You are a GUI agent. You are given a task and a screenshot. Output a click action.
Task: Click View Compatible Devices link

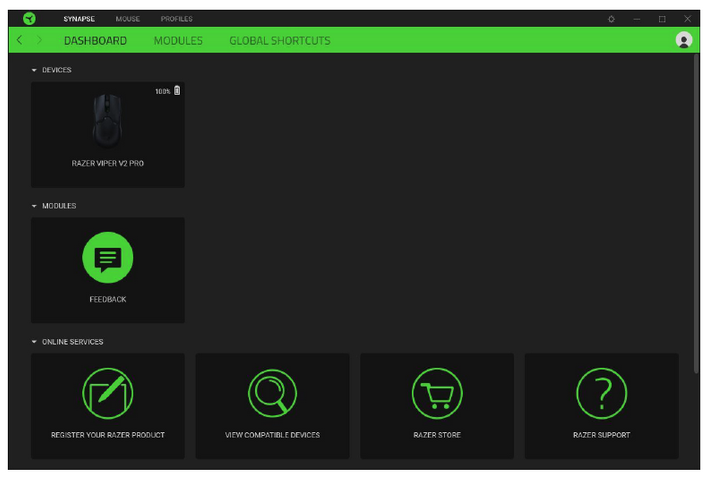click(272, 435)
